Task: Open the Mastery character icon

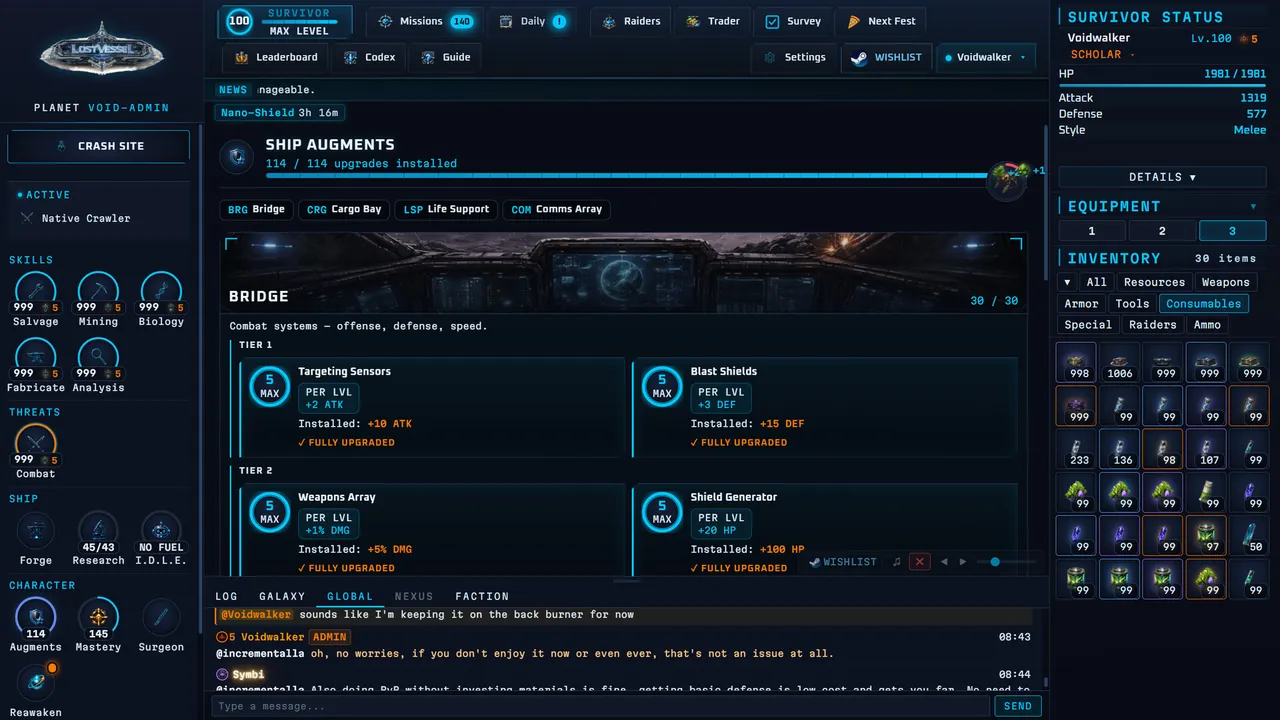Action: click(x=98, y=618)
